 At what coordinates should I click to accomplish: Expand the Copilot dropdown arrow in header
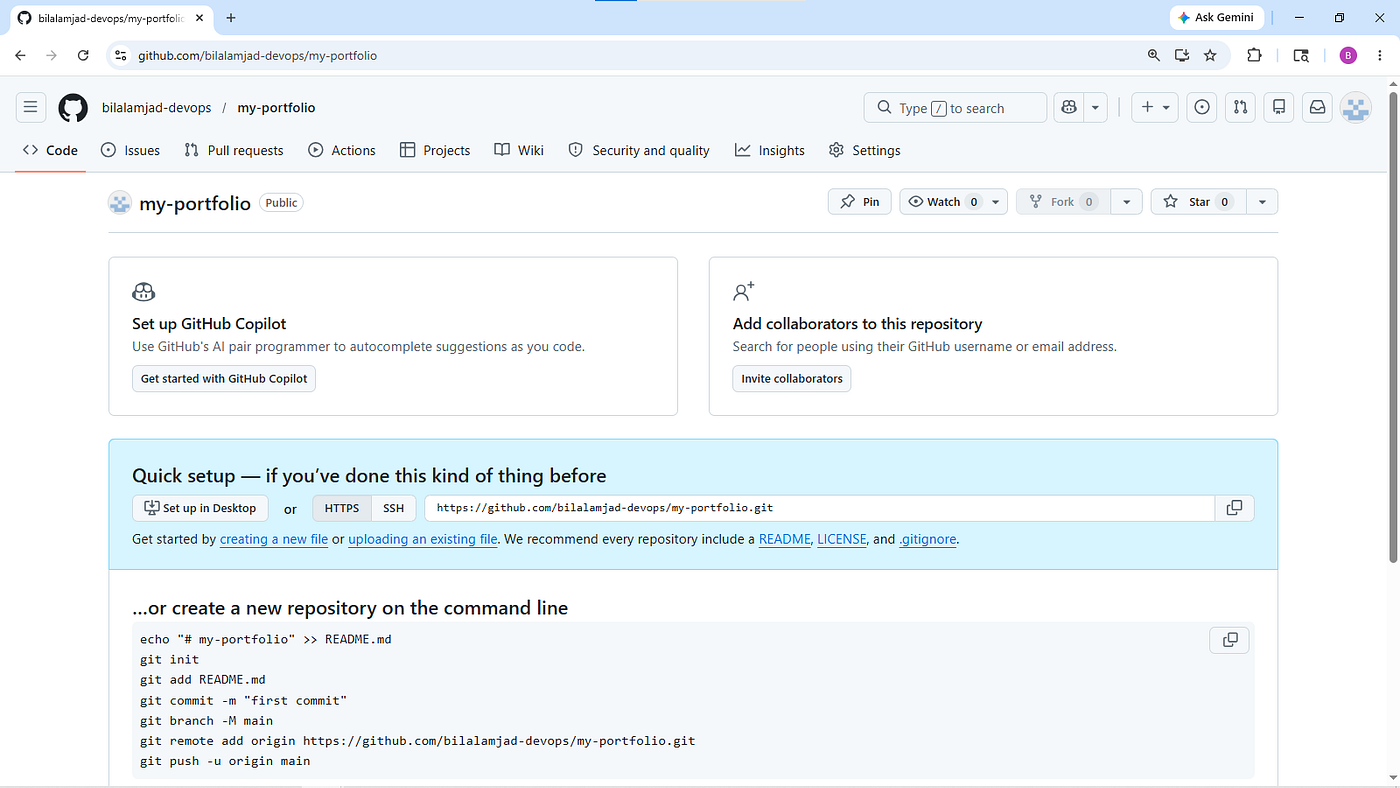[x=1096, y=108]
